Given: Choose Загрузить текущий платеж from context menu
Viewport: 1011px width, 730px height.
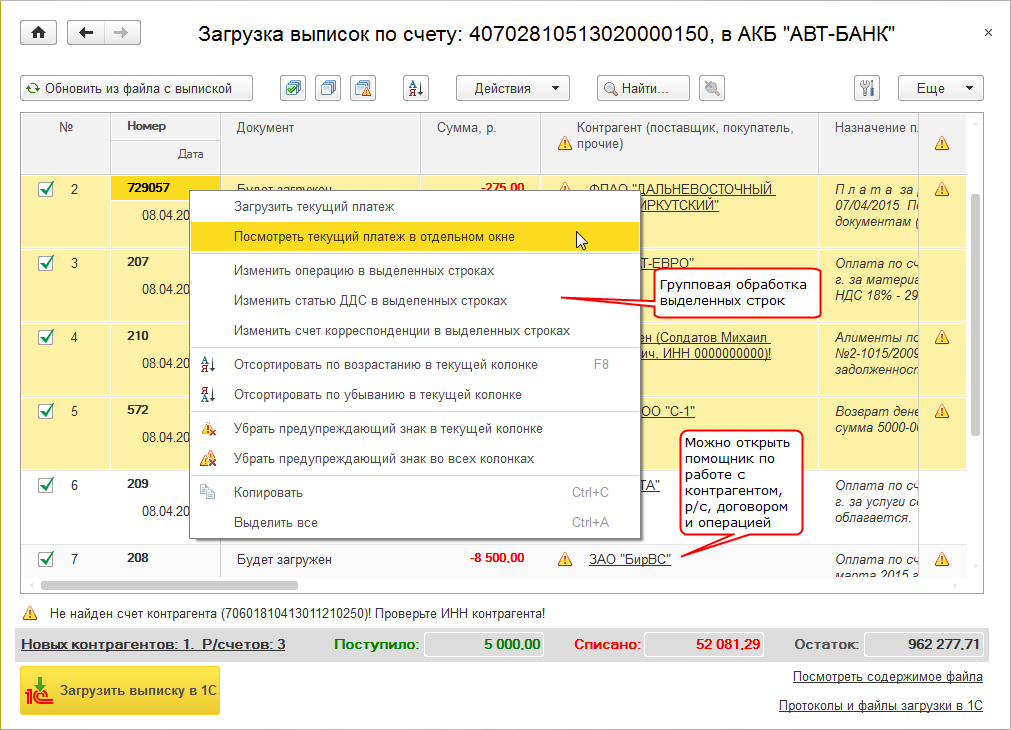Looking at the screenshot, I should coord(314,207).
